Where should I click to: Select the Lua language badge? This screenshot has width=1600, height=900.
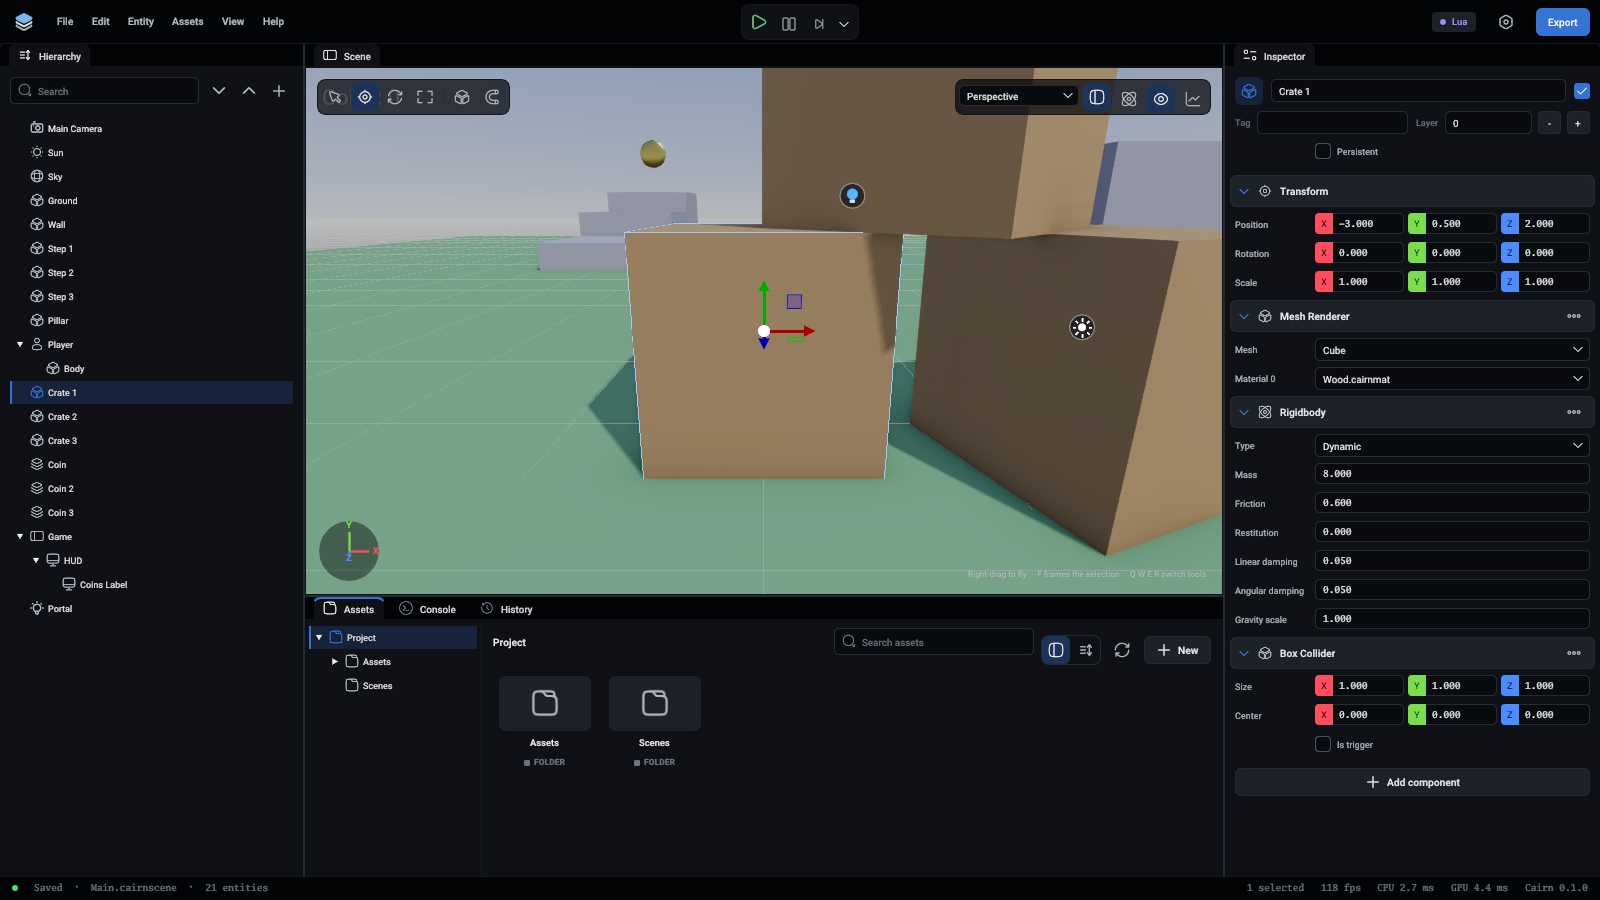point(1454,22)
